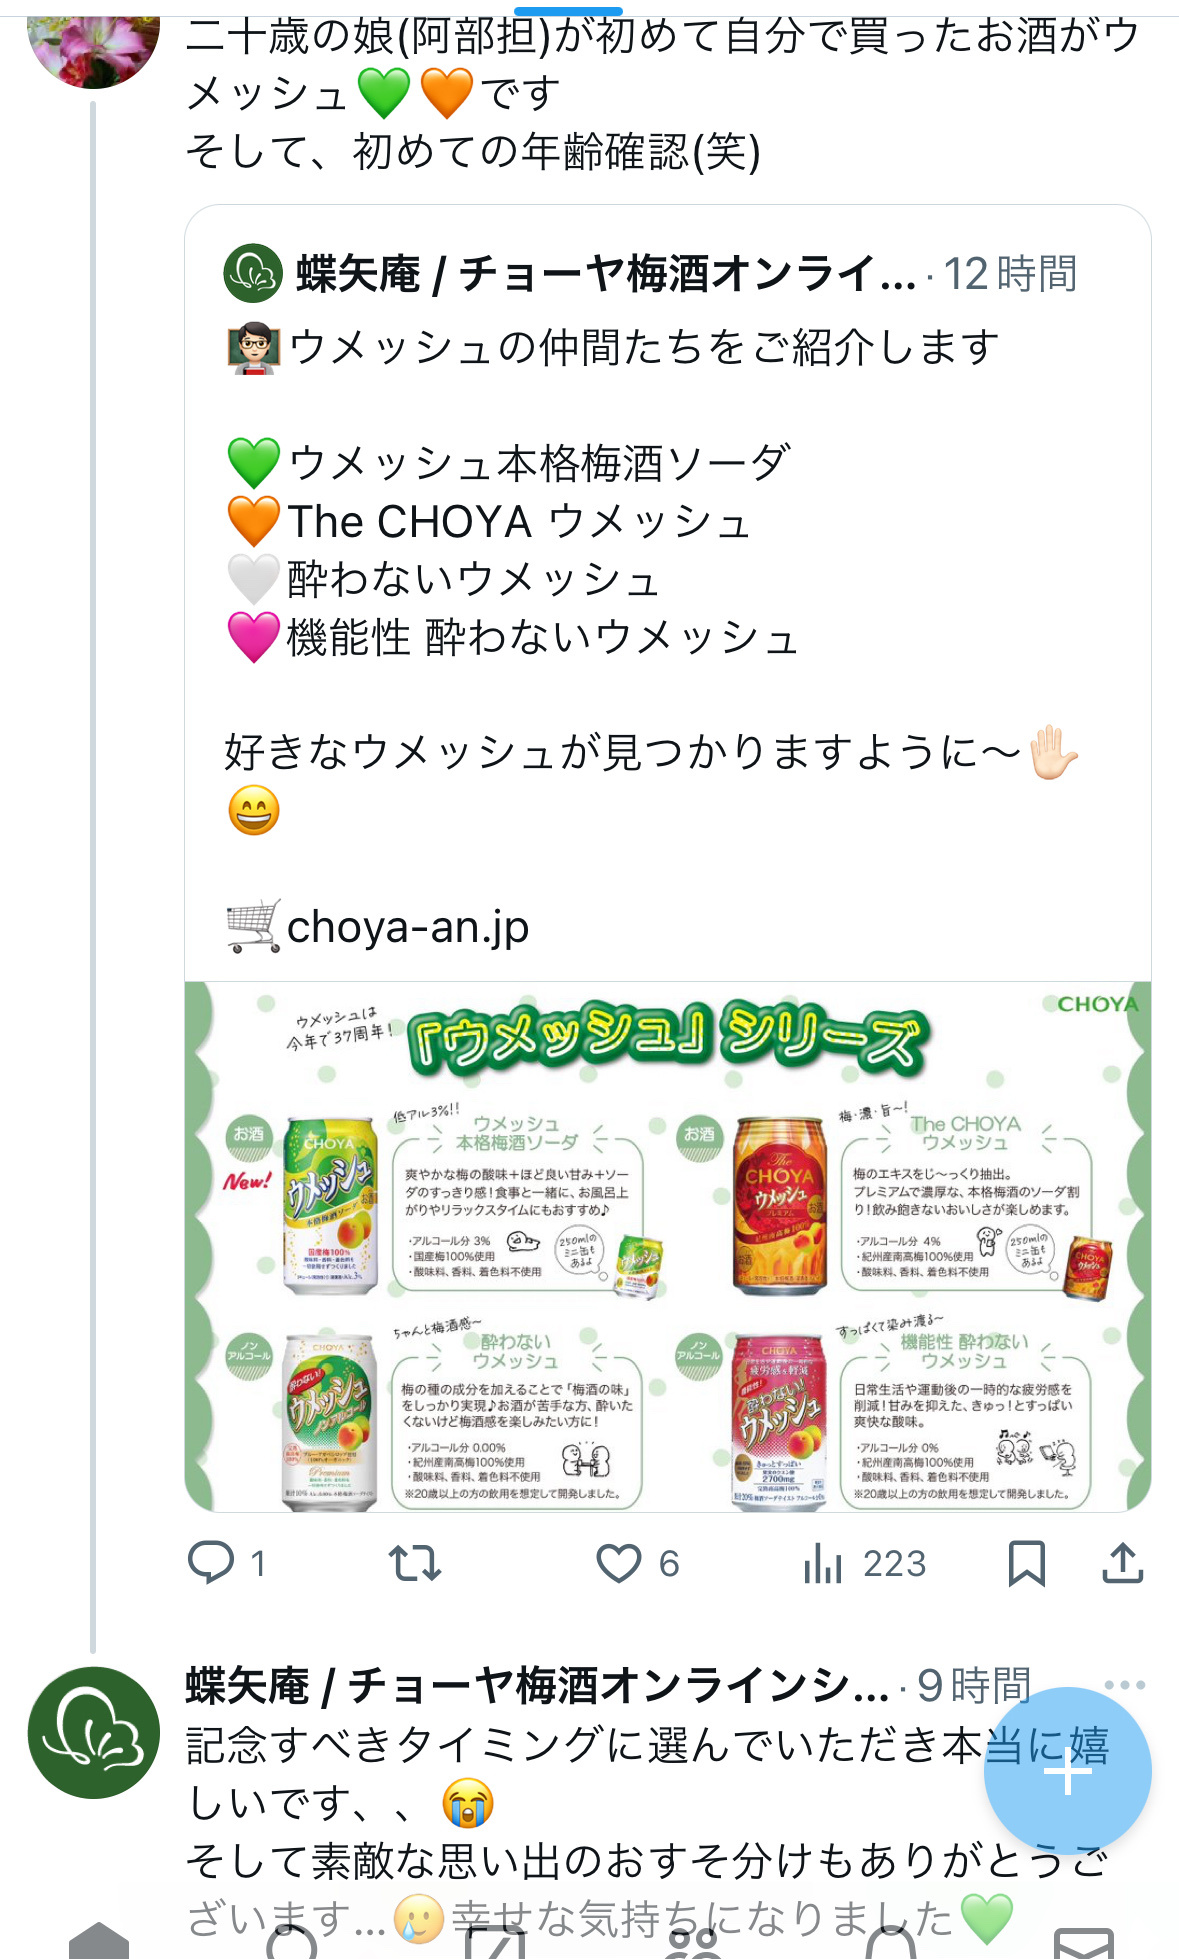Open Notifications bell tab

click(x=890, y=1940)
